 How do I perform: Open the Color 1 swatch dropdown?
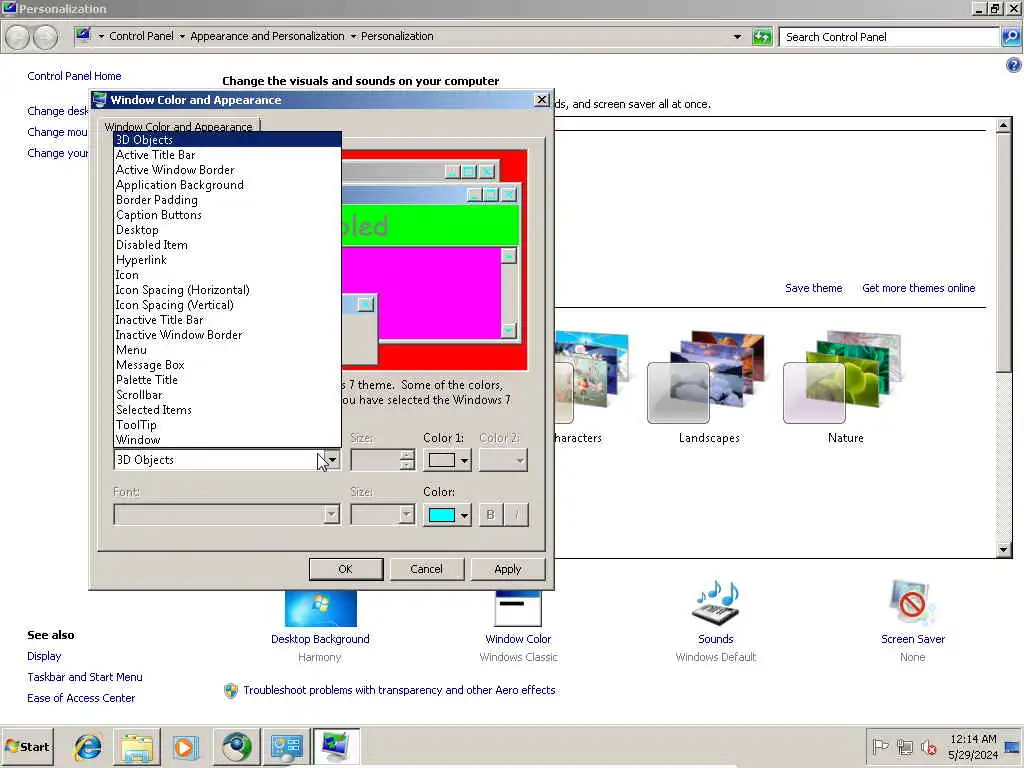click(x=447, y=460)
